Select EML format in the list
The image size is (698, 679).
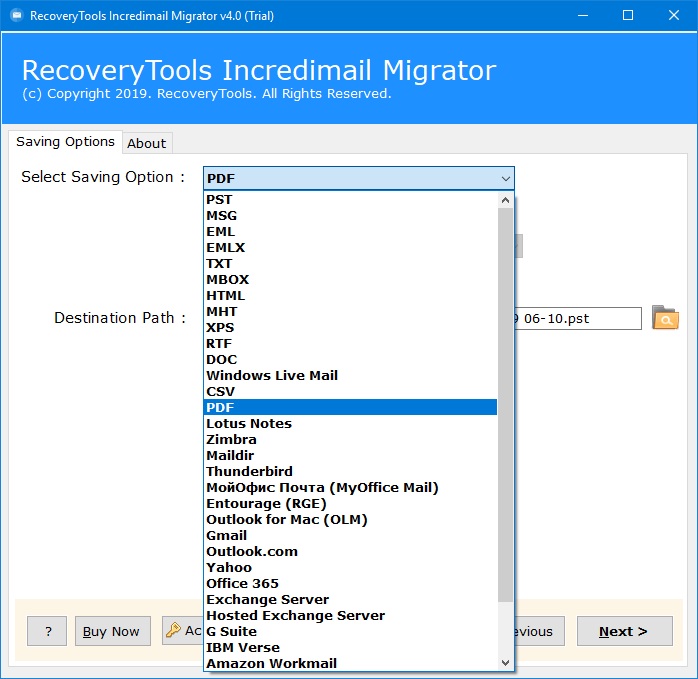[350, 232]
